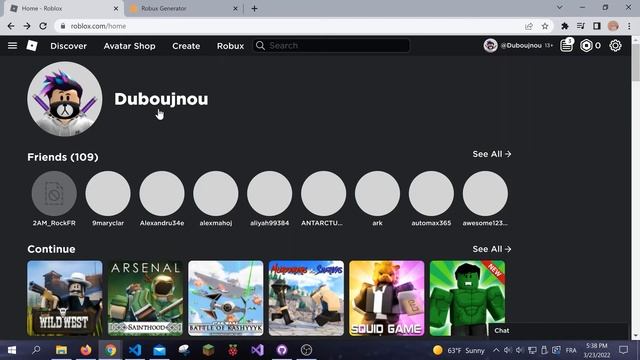The image size is (640, 360).
Task: Open the Mail app from the taskbar
Action: tap(159, 350)
